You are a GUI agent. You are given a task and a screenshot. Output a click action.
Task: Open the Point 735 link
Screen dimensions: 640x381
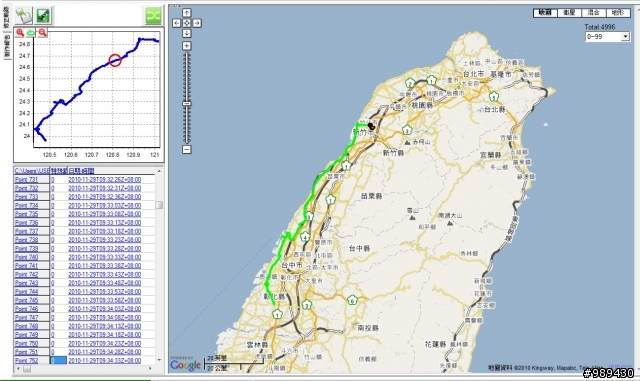click(x=26, y=214)
